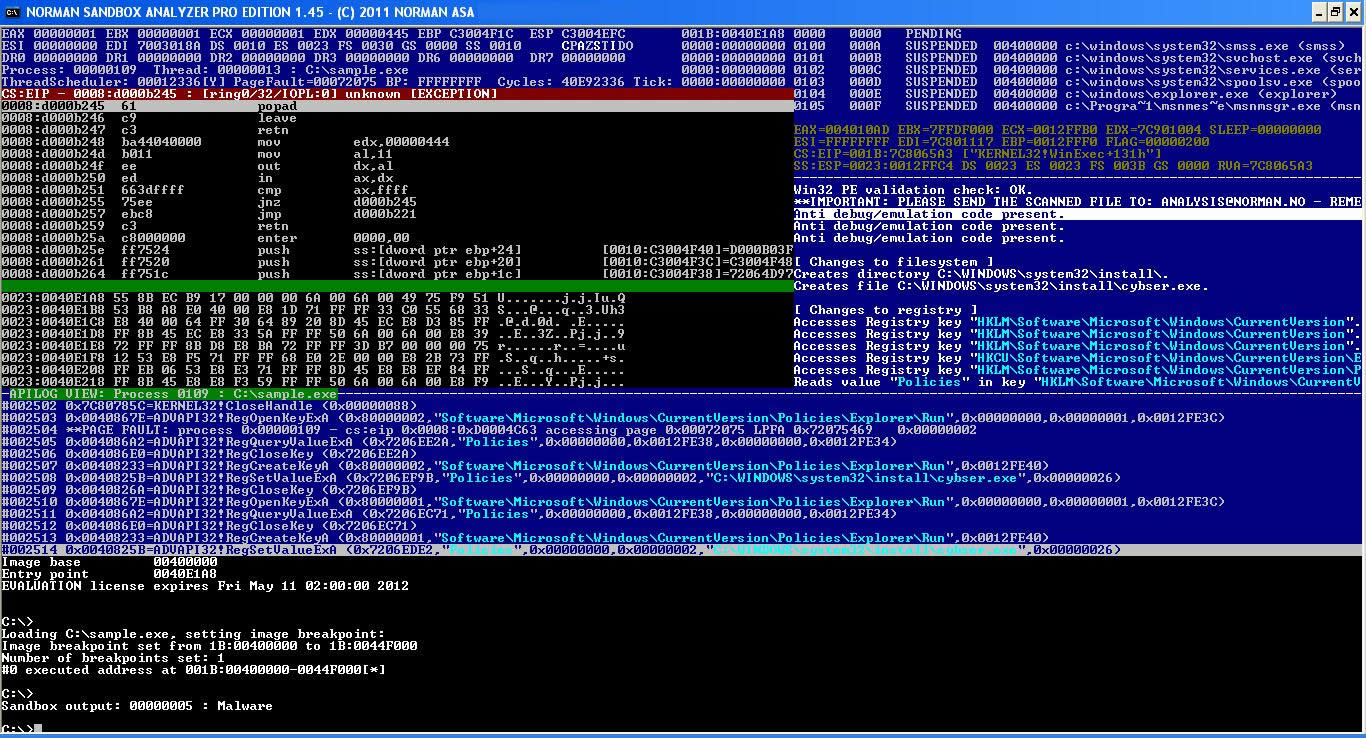Select the 'Reads value "Policies"' registry line
Image resolution: width=1366 pixels, height=738 pixels.
(x=1079, y=382)
